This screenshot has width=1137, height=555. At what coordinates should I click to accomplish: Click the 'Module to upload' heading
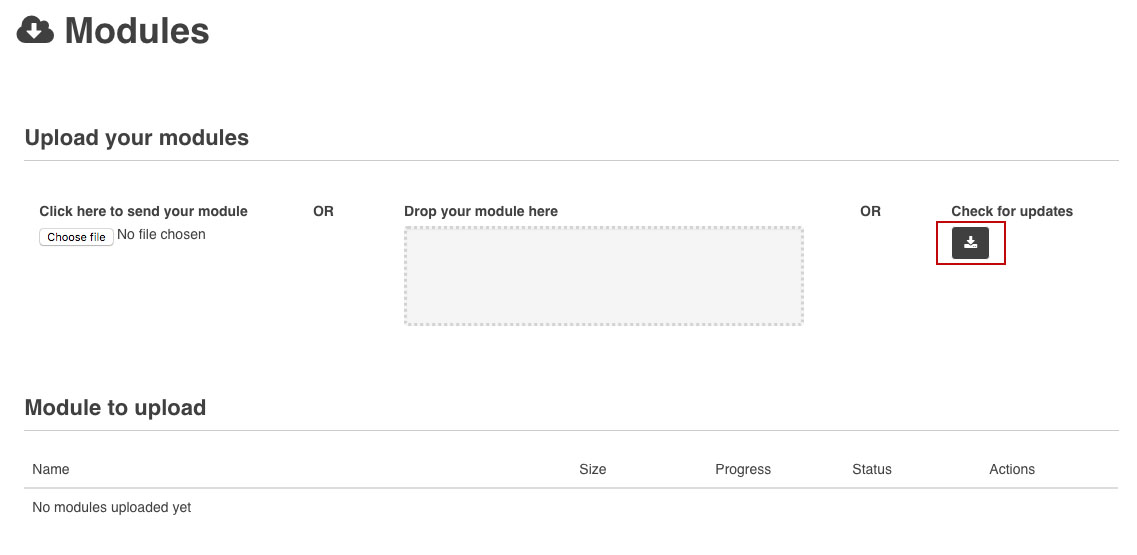pos(115,408)
